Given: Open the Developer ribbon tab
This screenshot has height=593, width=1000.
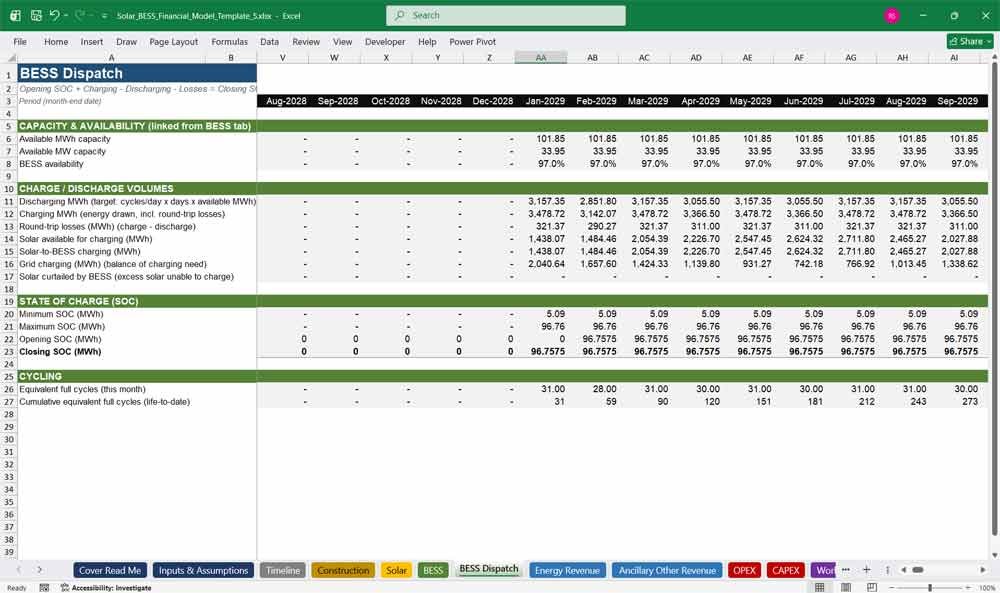Looking at the screenshot, I should (x=385, y=41).
